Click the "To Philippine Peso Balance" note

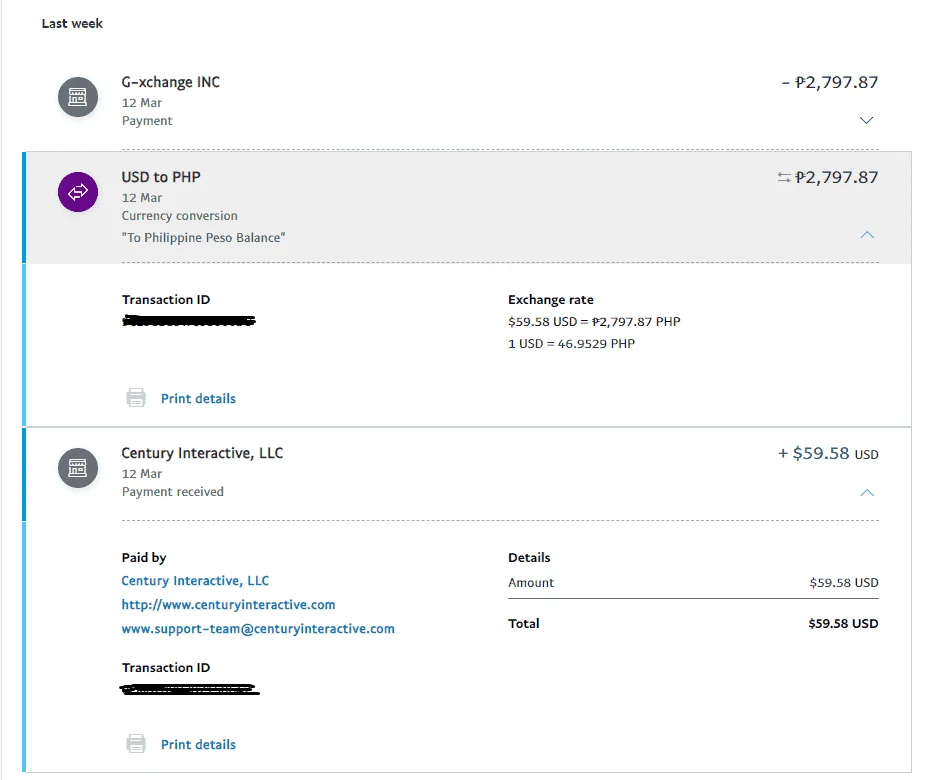click(x=203, y=237)
